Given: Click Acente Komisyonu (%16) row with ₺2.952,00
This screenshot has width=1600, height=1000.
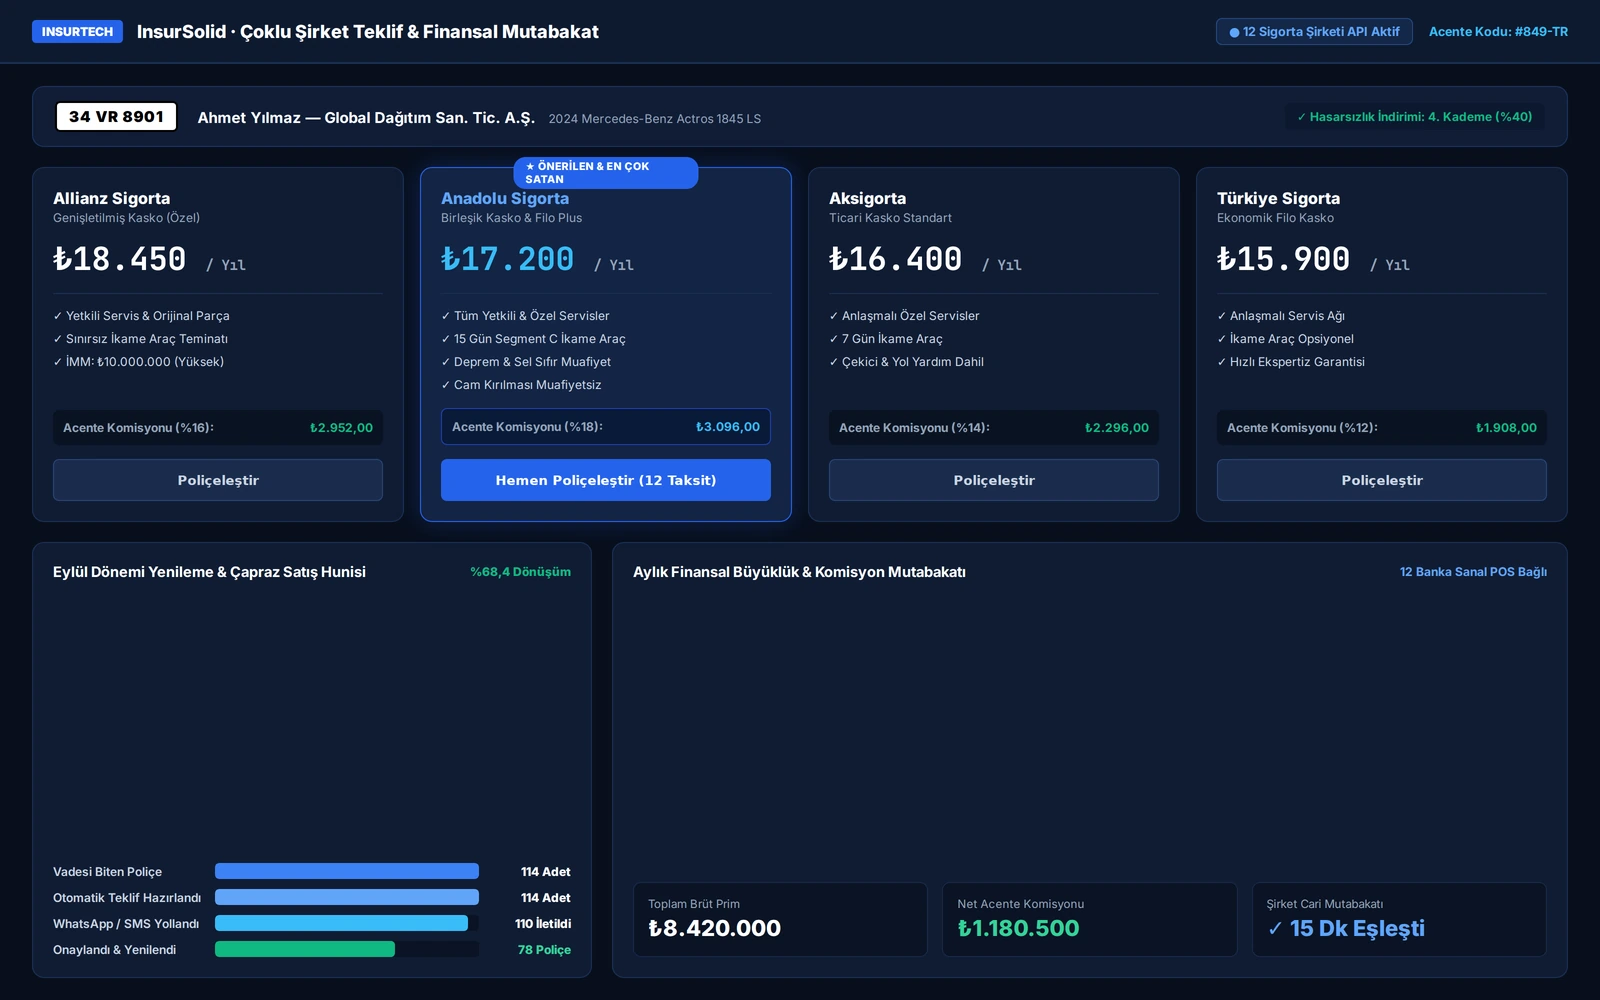Looking at the screenshot, I should [x=218, y=427].
